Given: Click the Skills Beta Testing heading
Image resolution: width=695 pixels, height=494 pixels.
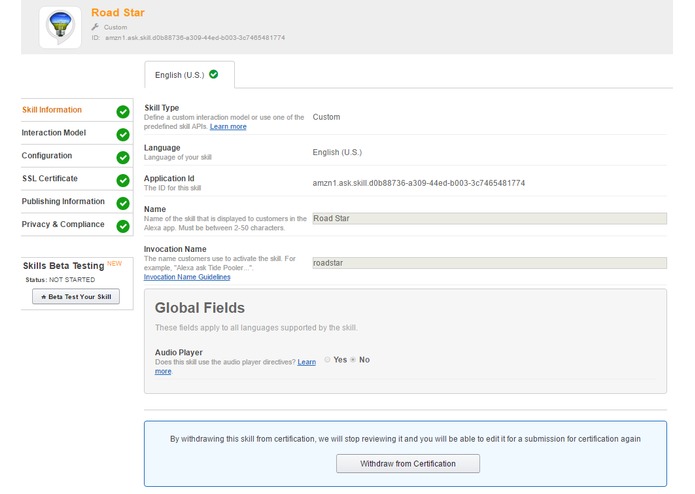Looking at the screenshot, I should tap(63, 266).
